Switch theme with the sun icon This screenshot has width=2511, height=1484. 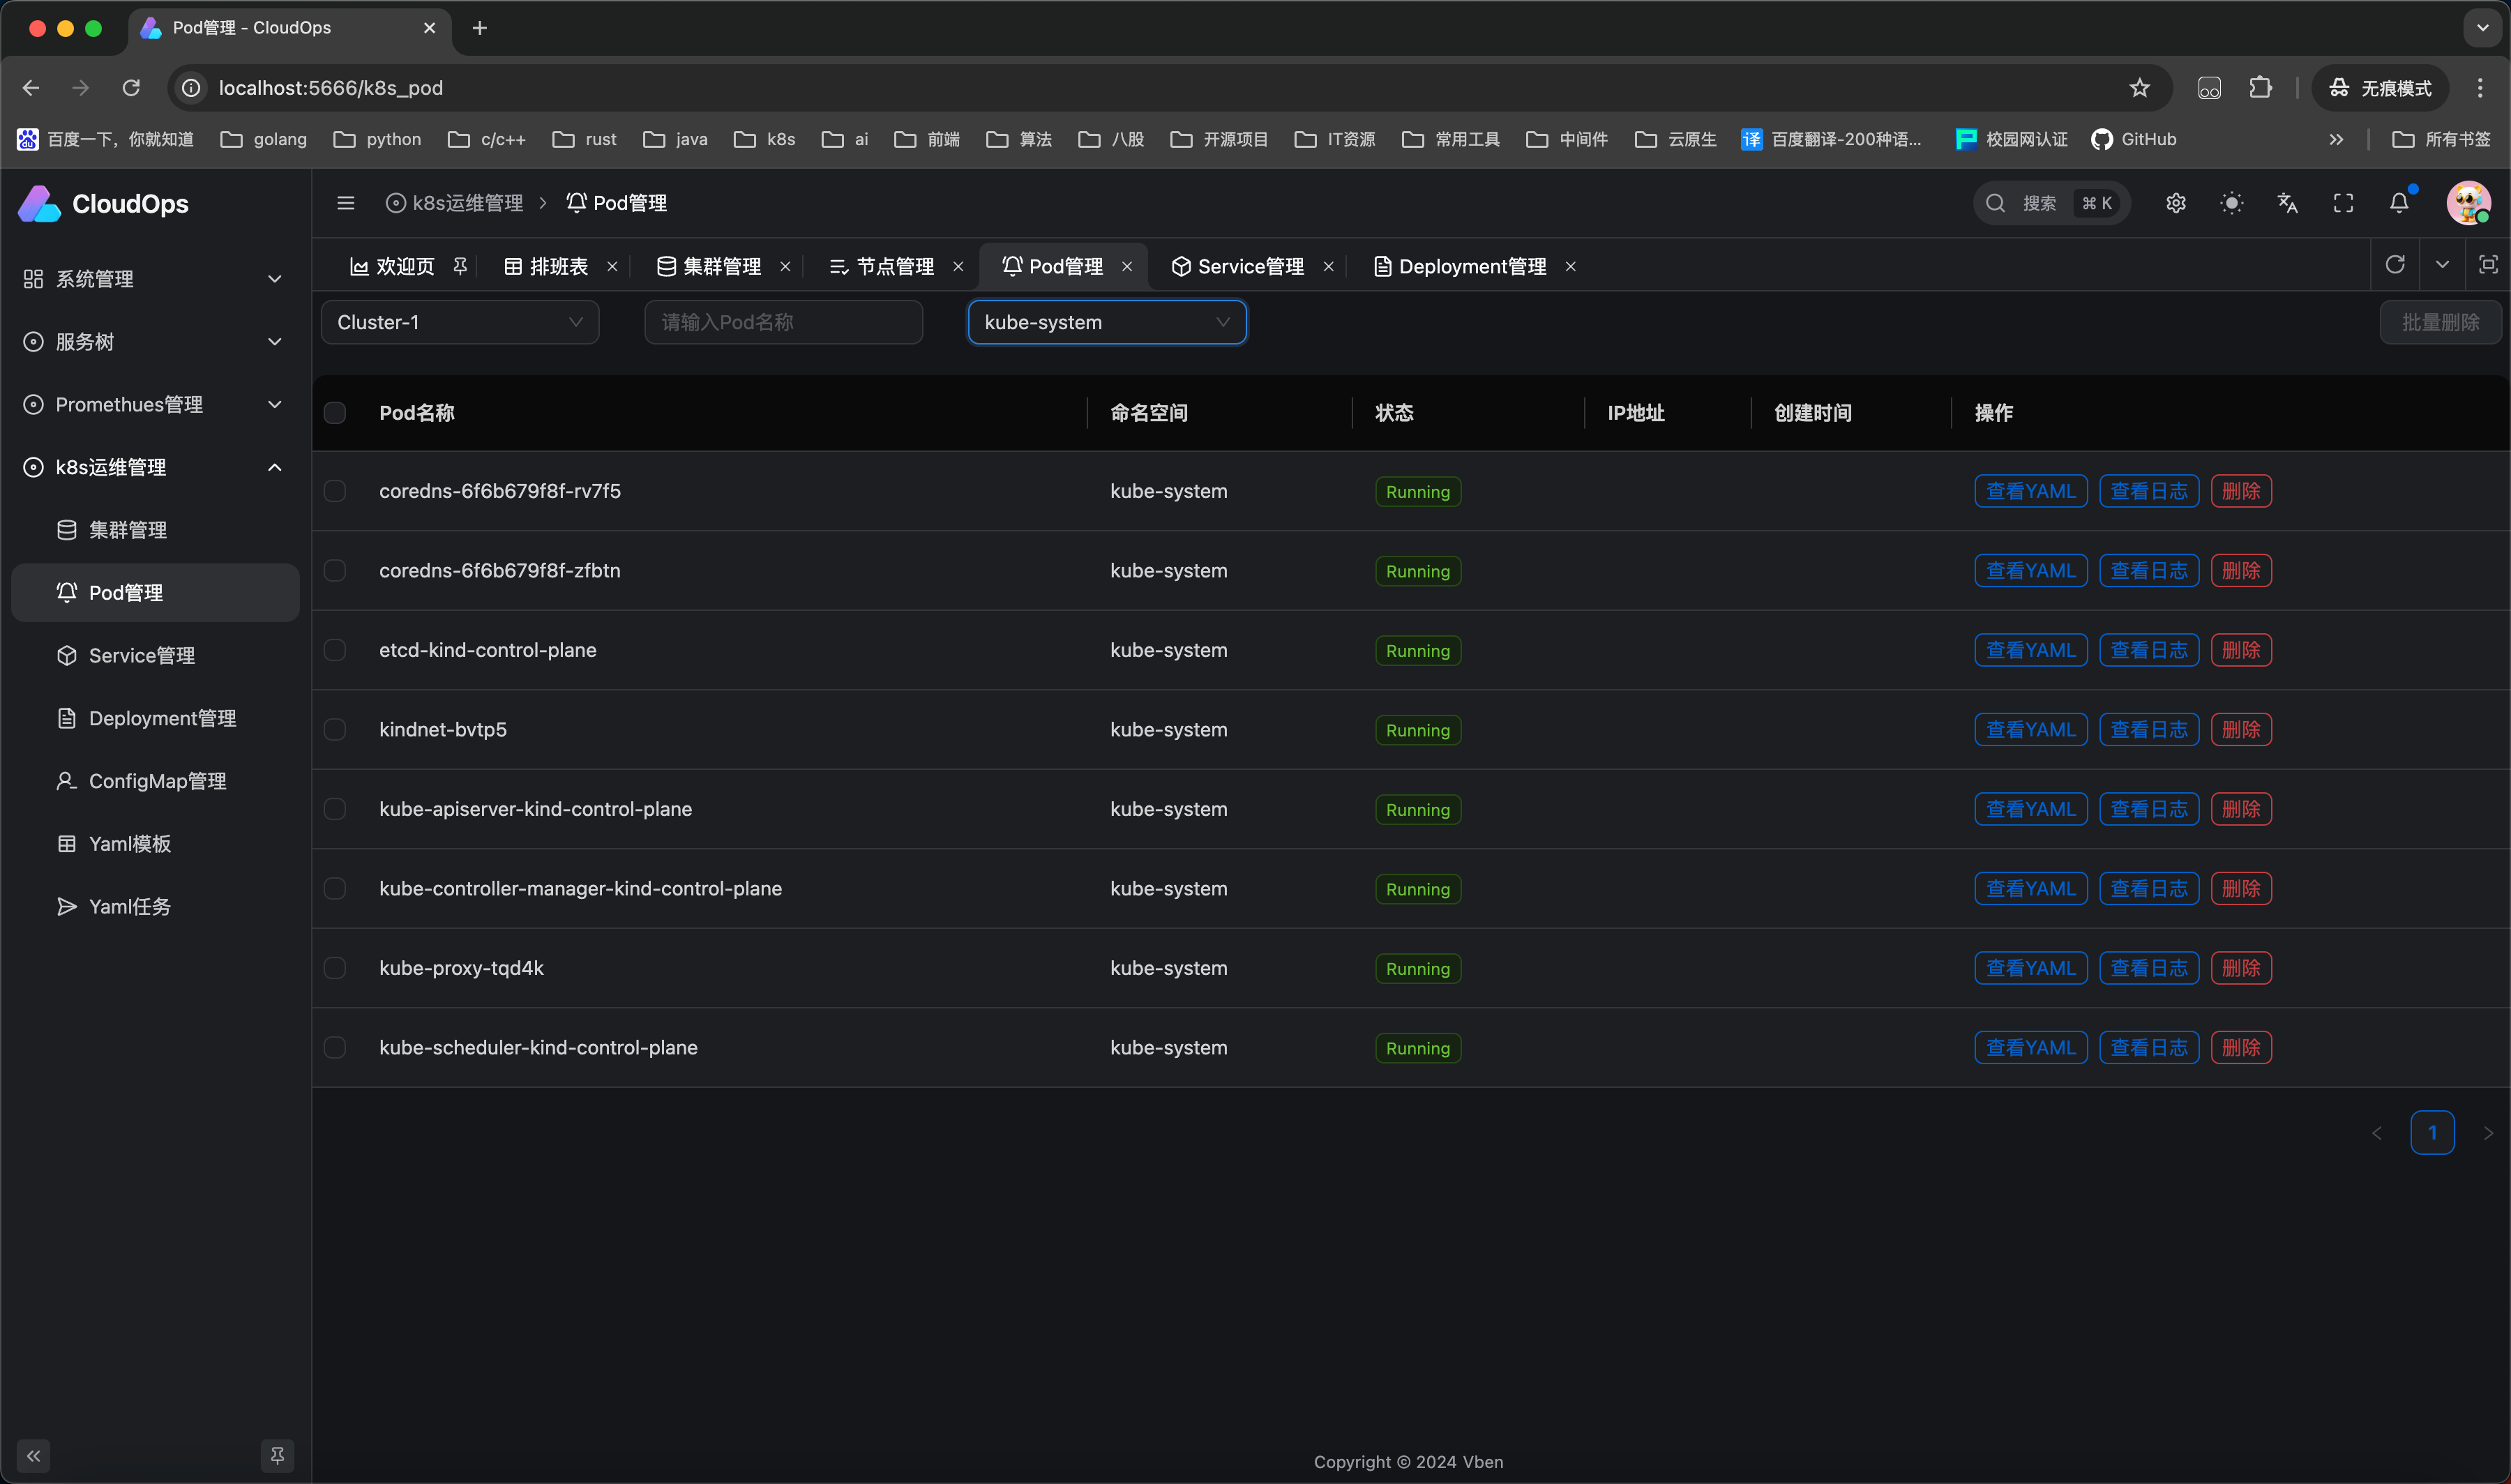[2232, 203]
